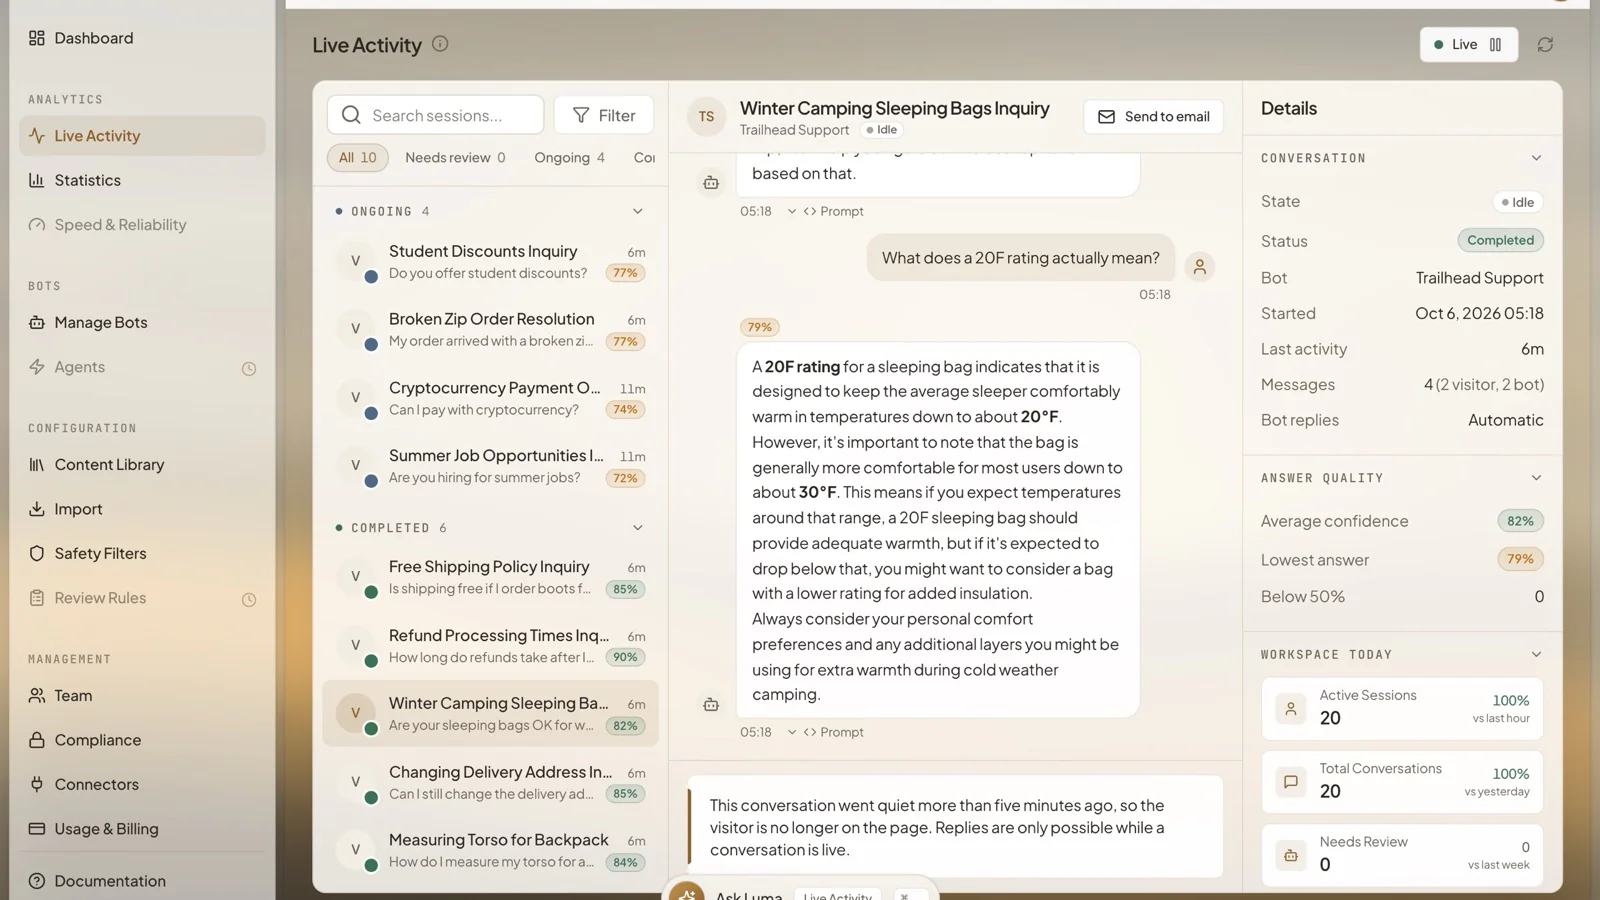The width and height of the screenshot is (1600, 900).
Task: Select the Ongoing sessions tab
Action: point(569,158)
